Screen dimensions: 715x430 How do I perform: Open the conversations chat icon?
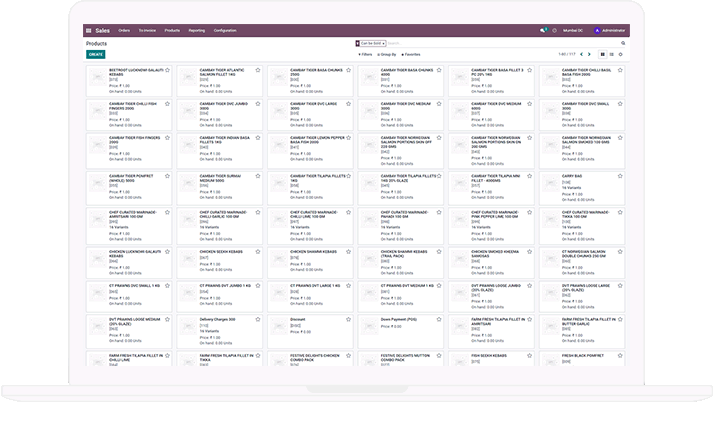[543, 31]
